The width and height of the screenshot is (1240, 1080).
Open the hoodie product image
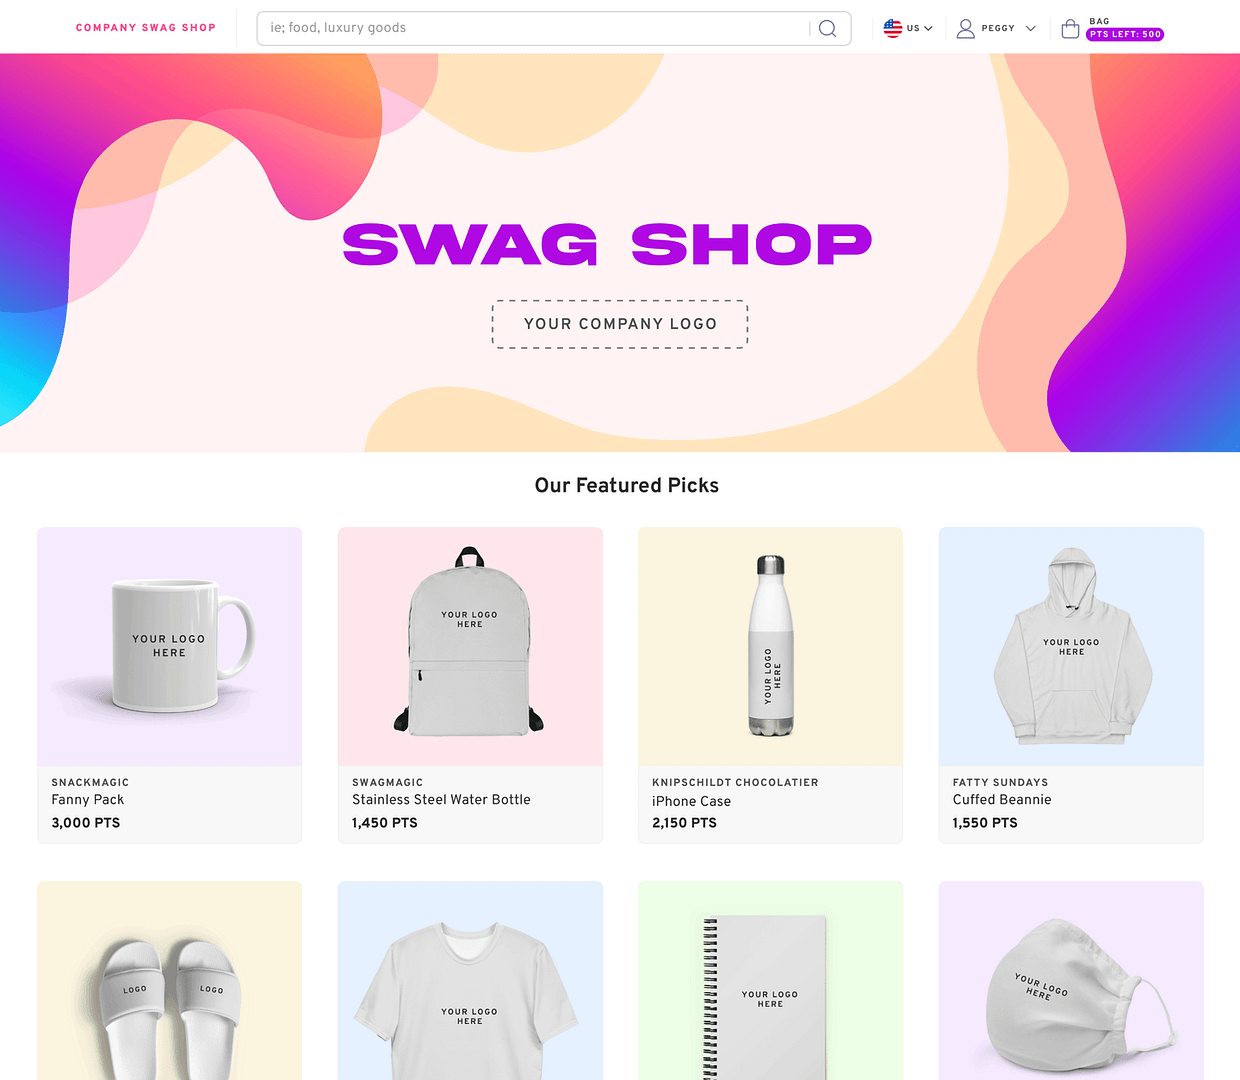point(1071,647)
